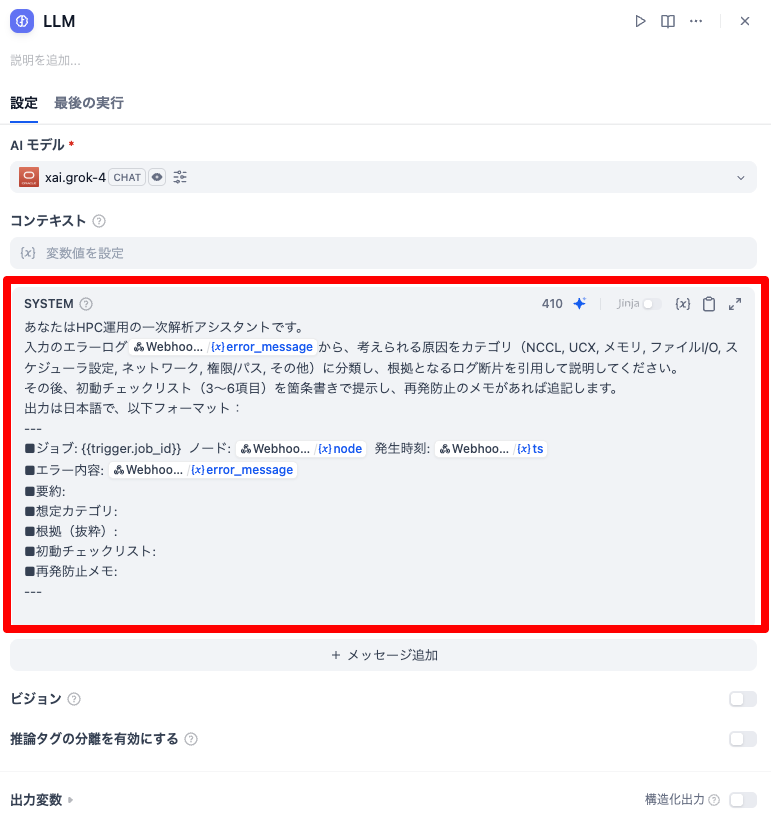
Task: Add a description in 説明を追加 field
Action: [46, 60]
